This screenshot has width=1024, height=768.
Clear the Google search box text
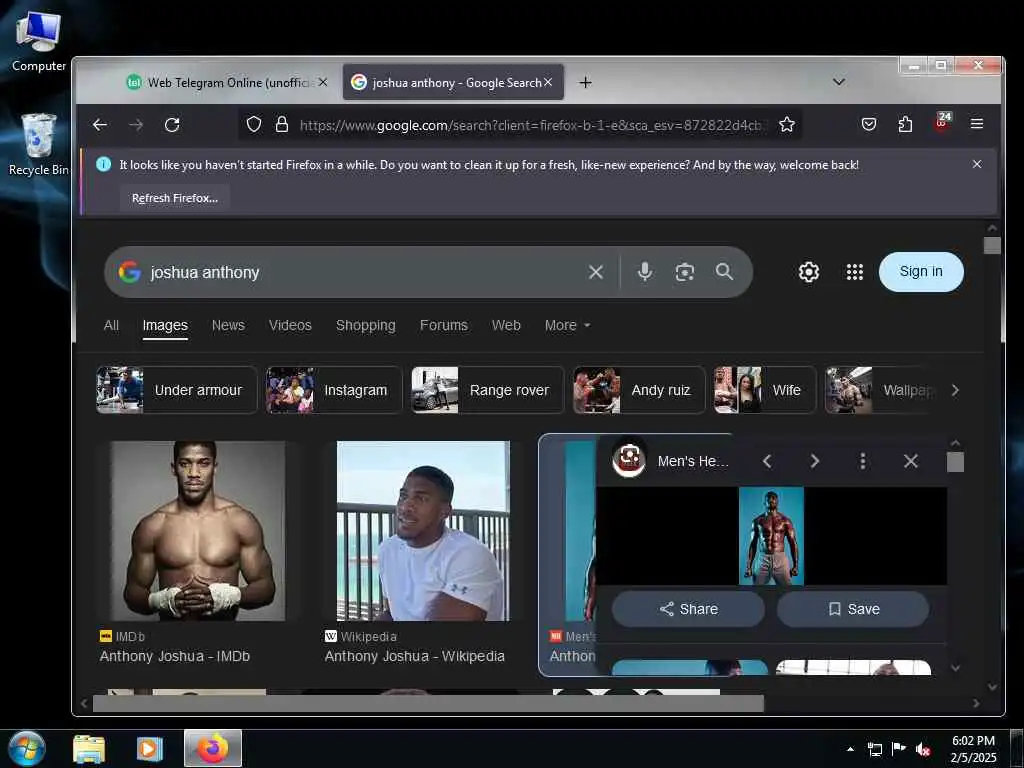tap(596, 272)
